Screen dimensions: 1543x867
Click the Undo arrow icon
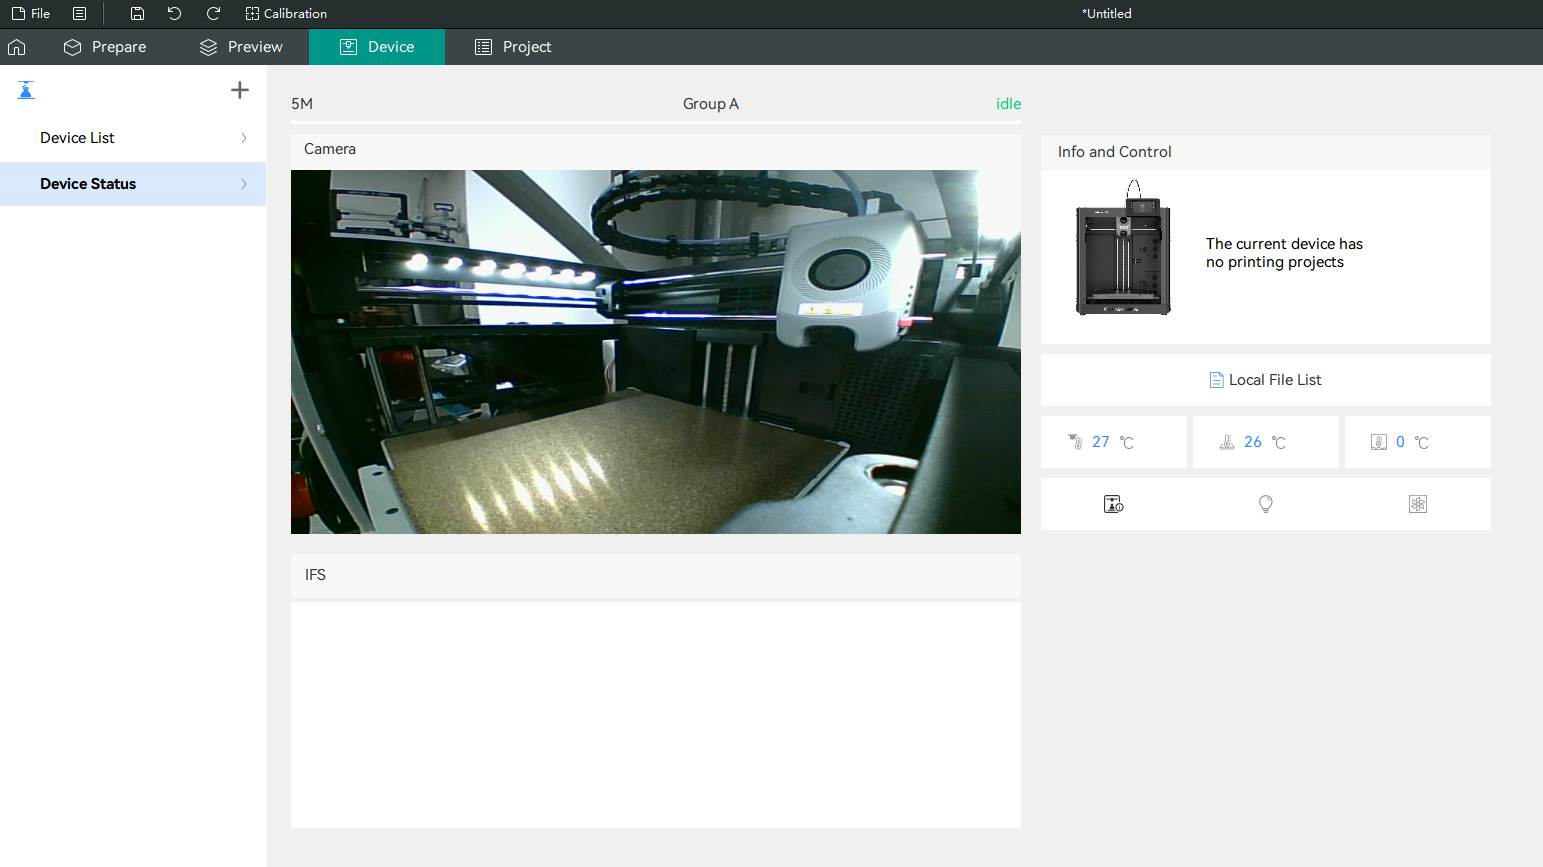click(174, 14)
